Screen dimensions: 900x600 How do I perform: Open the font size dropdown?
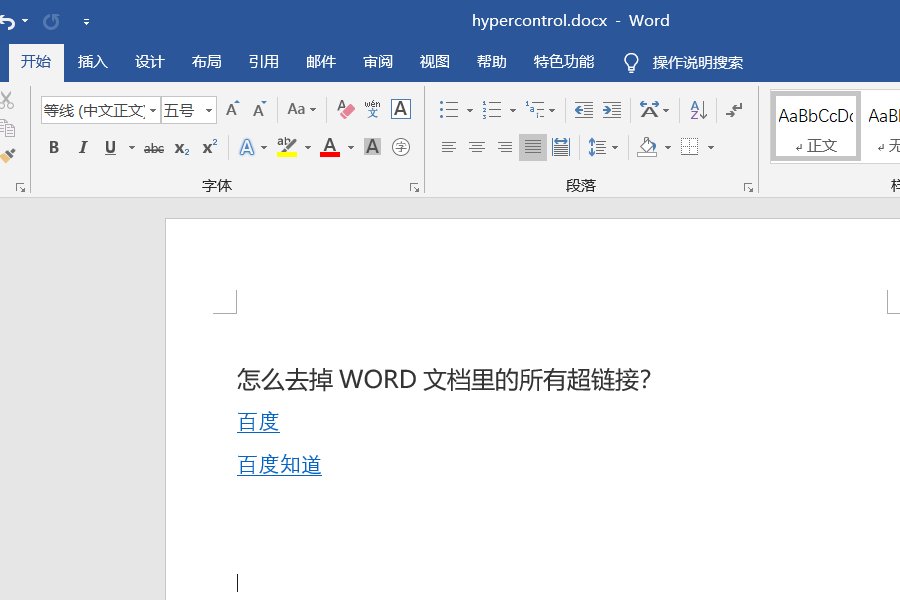point(210,110)
